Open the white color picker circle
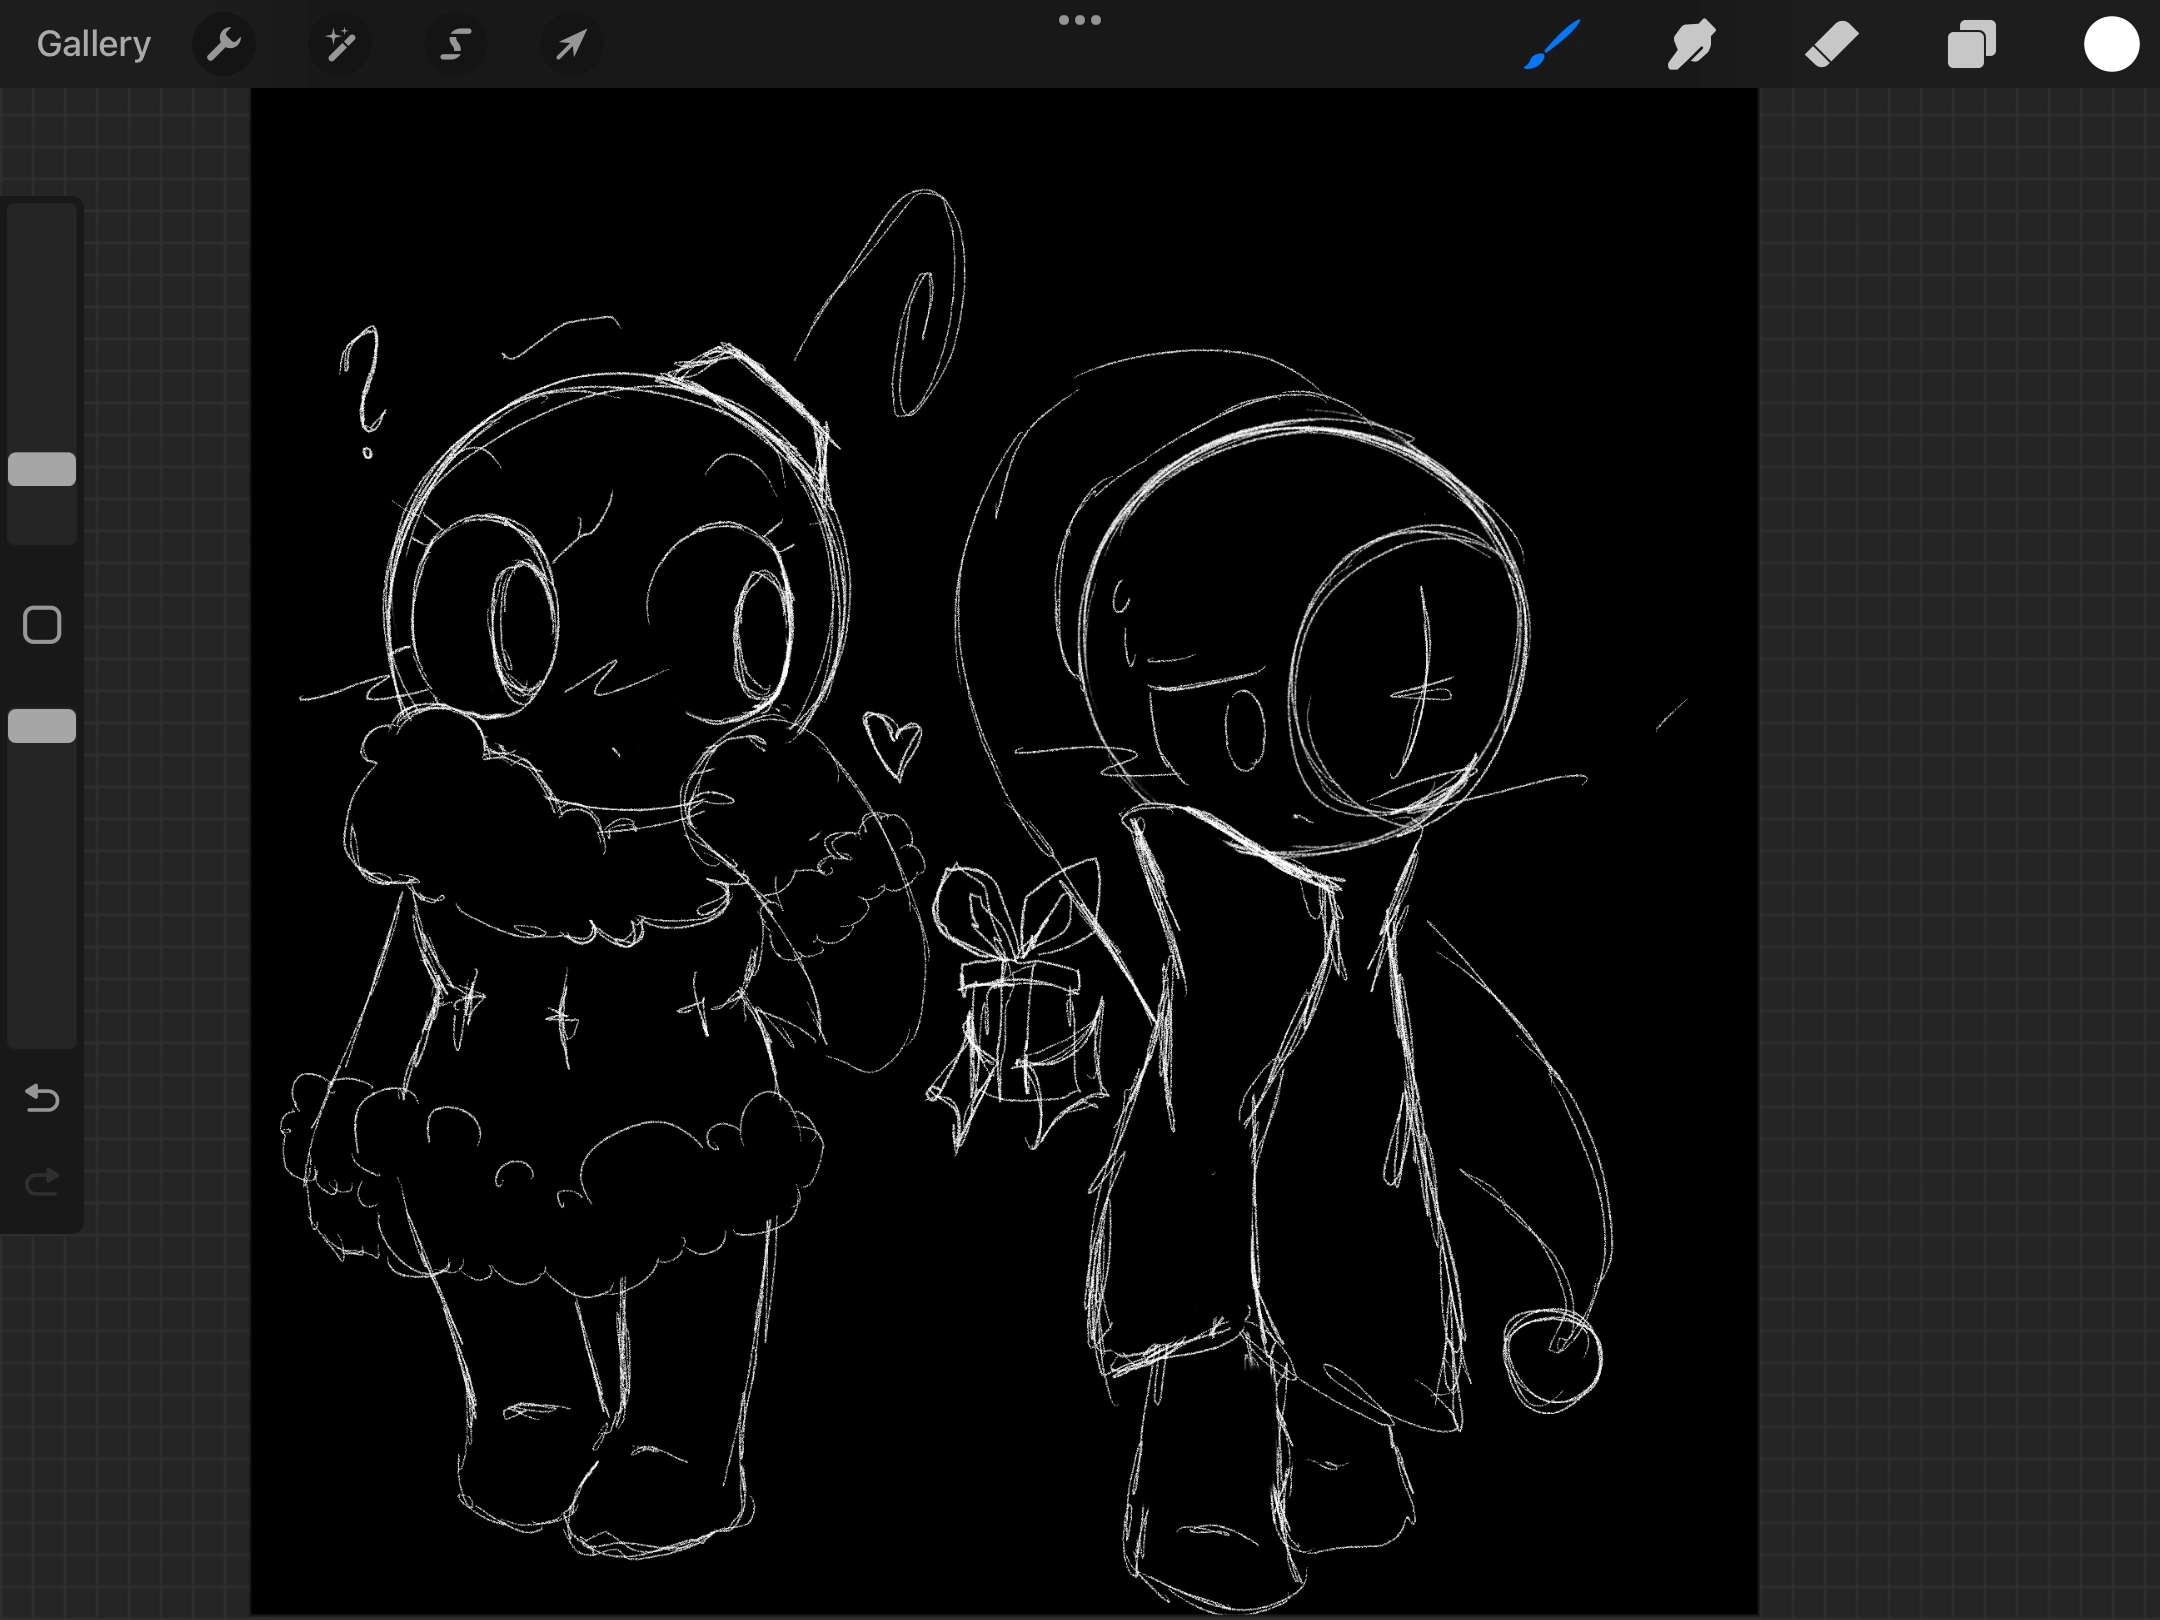Image resolution: width=2160 pixels, height=1620 pixels. pos(2111,44)
